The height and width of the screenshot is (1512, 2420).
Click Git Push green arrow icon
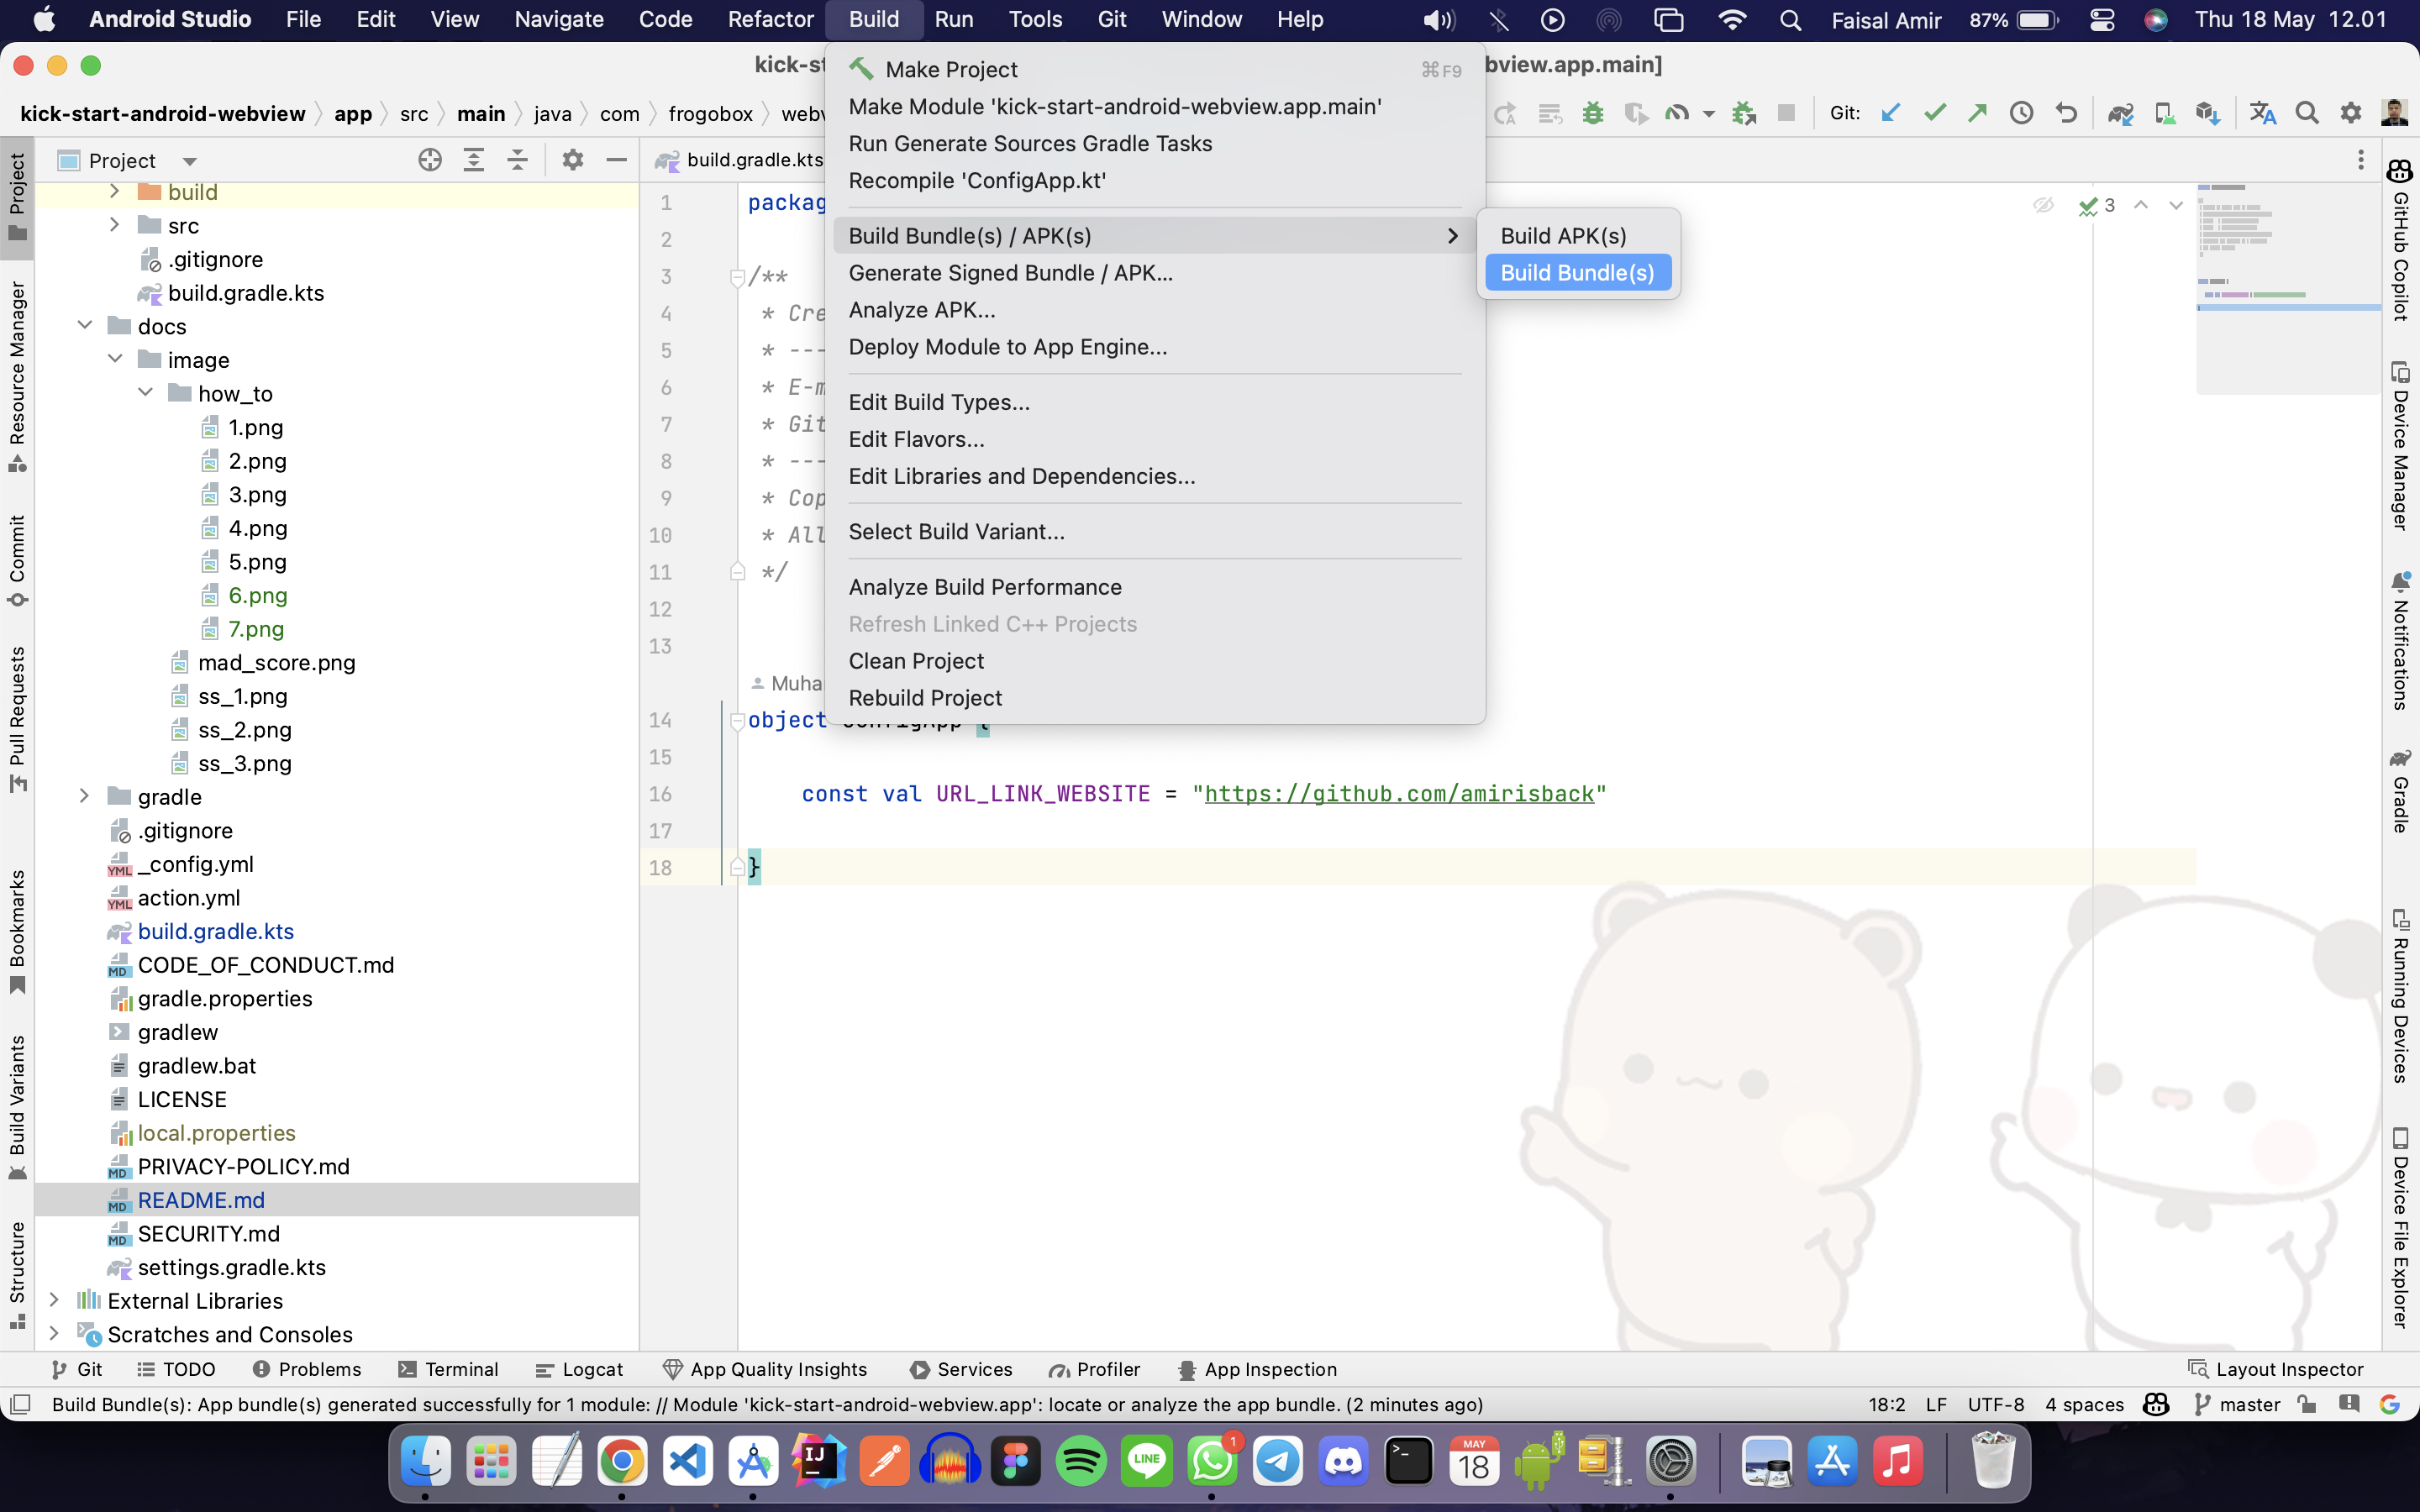pyautogui.click(x=1977, y=113)
